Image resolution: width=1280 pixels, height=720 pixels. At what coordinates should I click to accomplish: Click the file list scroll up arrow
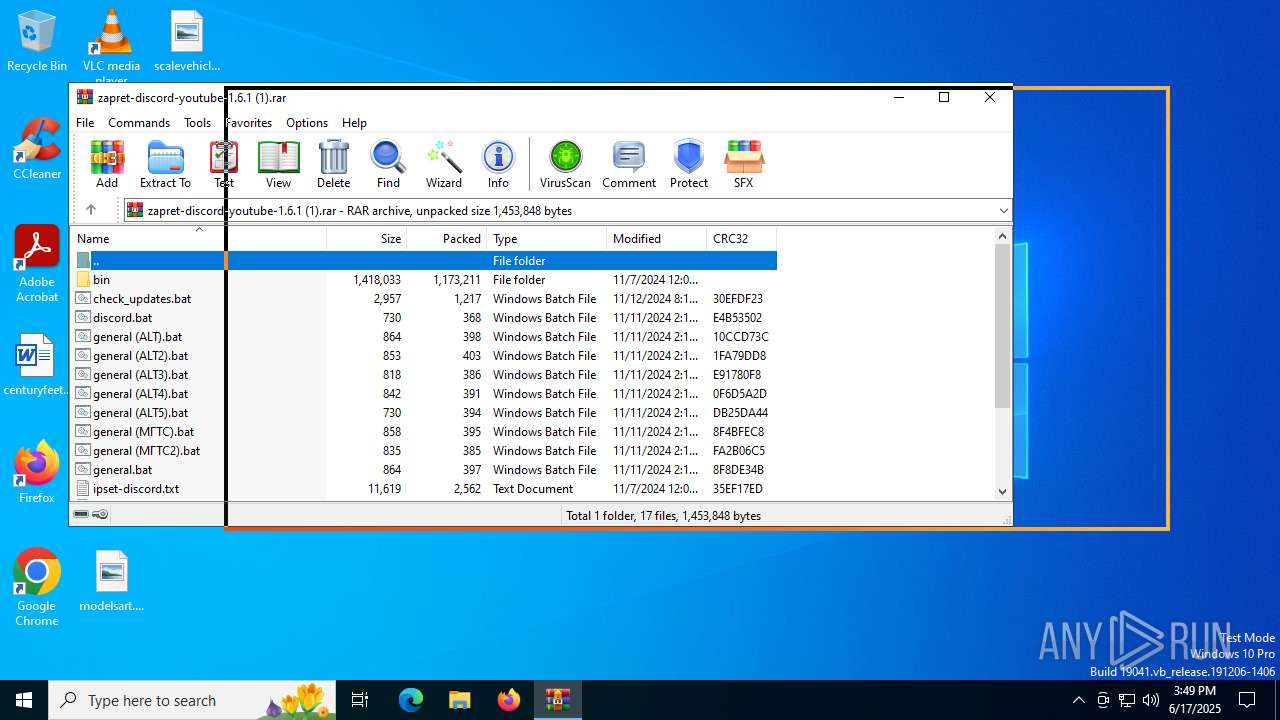[x=1003, y=237]
